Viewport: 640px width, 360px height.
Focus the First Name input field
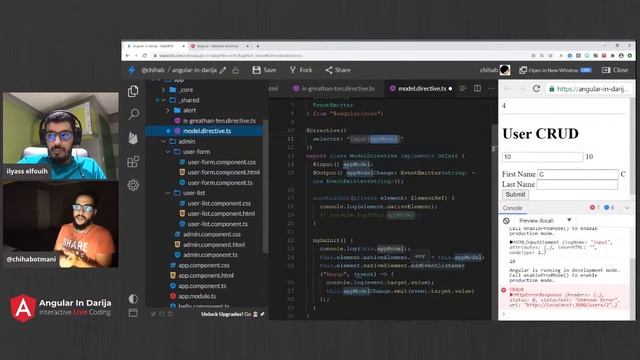[578, 174]
